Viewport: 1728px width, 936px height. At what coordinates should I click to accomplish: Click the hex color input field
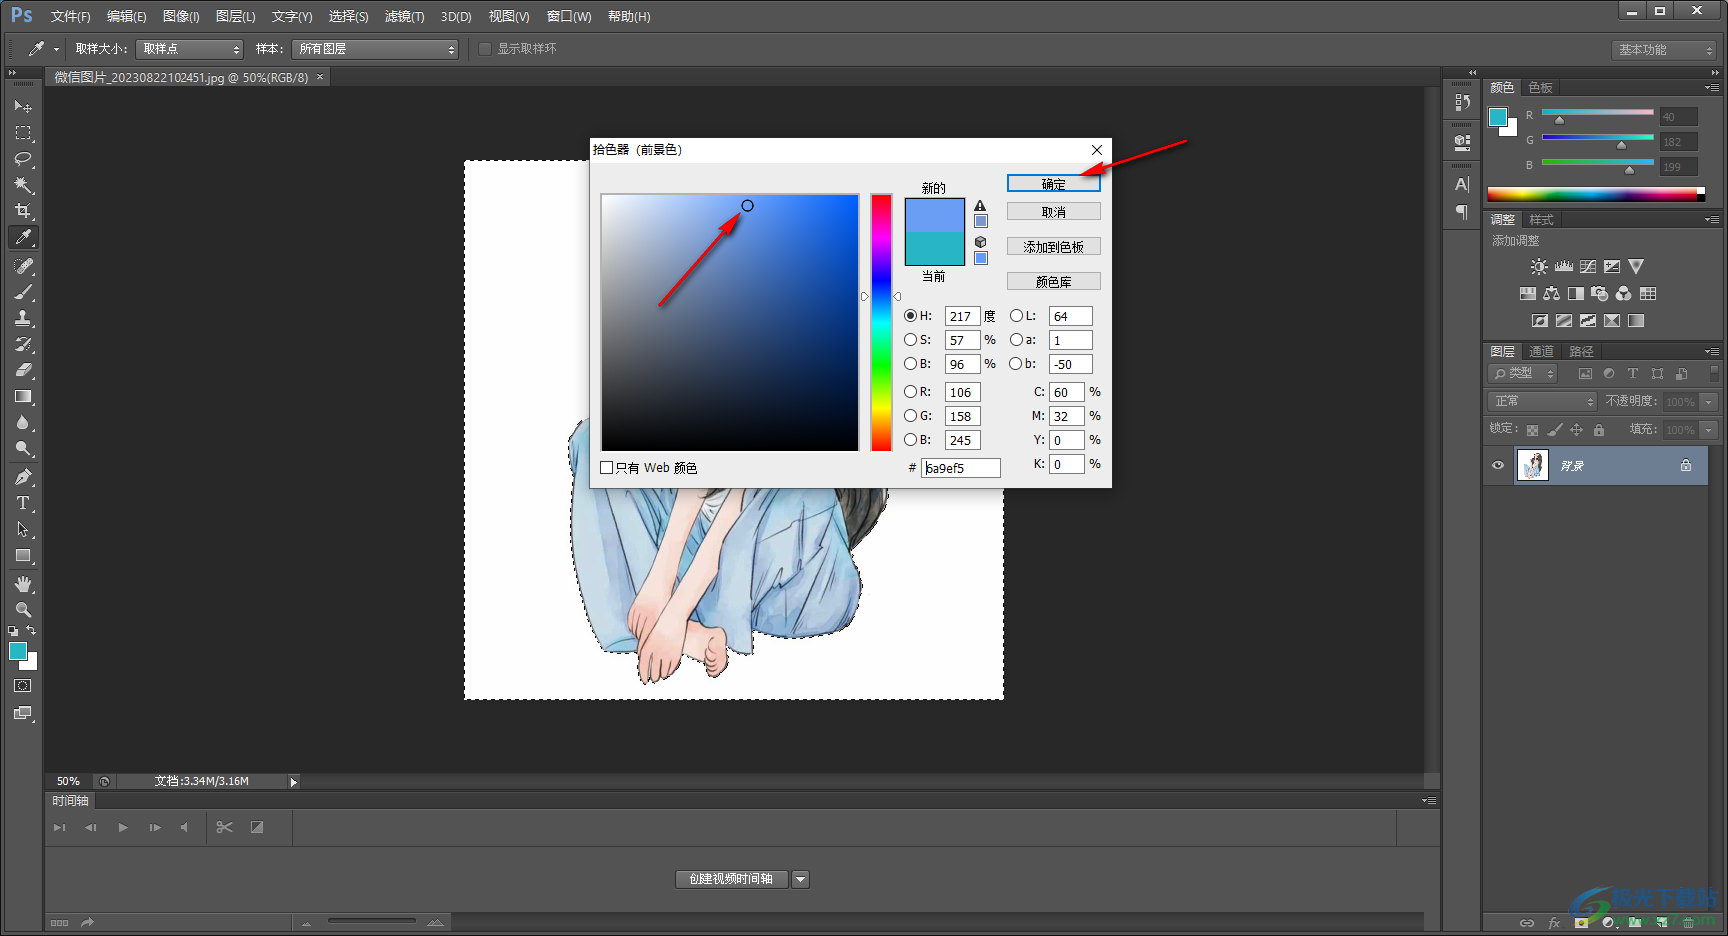click(x=960, y=468)
